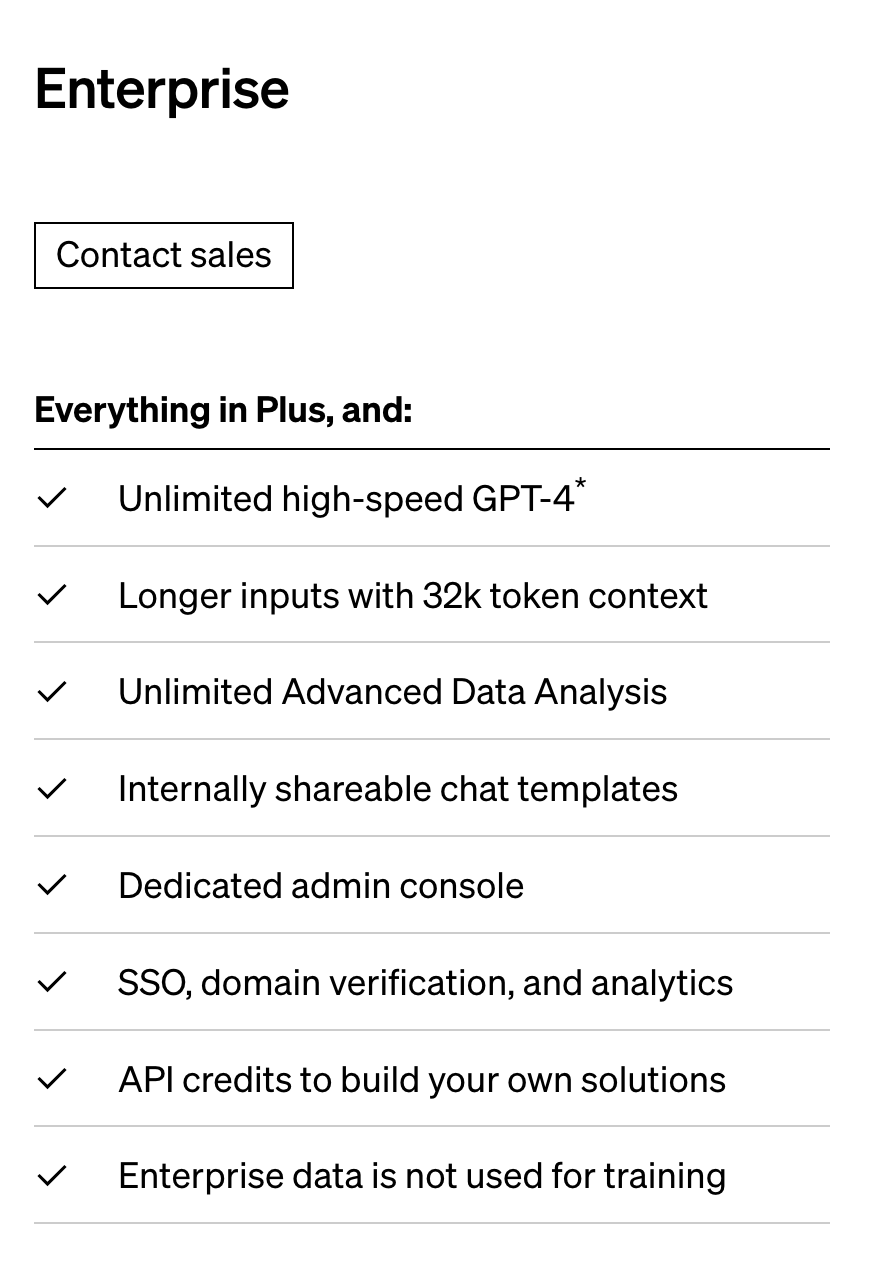Select SSO, domain verification, and analytics text
The height and width of the screenshot is (1264, 872).
click(425, 983)
